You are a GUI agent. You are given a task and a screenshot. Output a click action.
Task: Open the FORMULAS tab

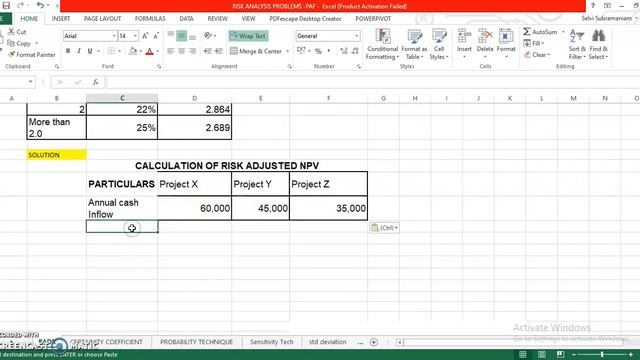150,18
